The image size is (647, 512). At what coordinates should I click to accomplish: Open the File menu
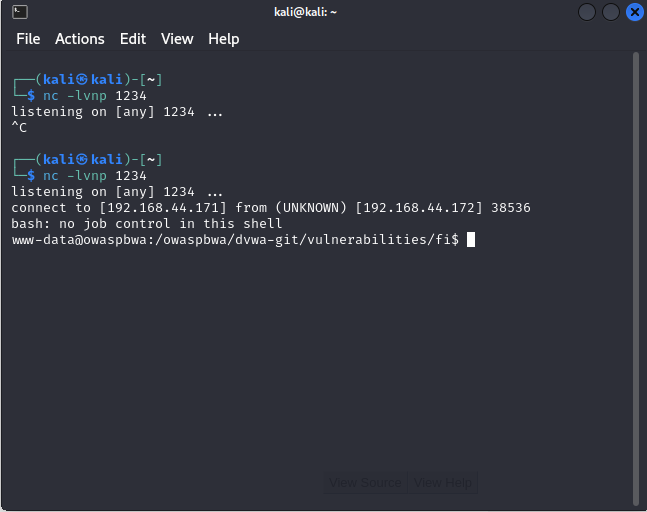tap(28, 39)
